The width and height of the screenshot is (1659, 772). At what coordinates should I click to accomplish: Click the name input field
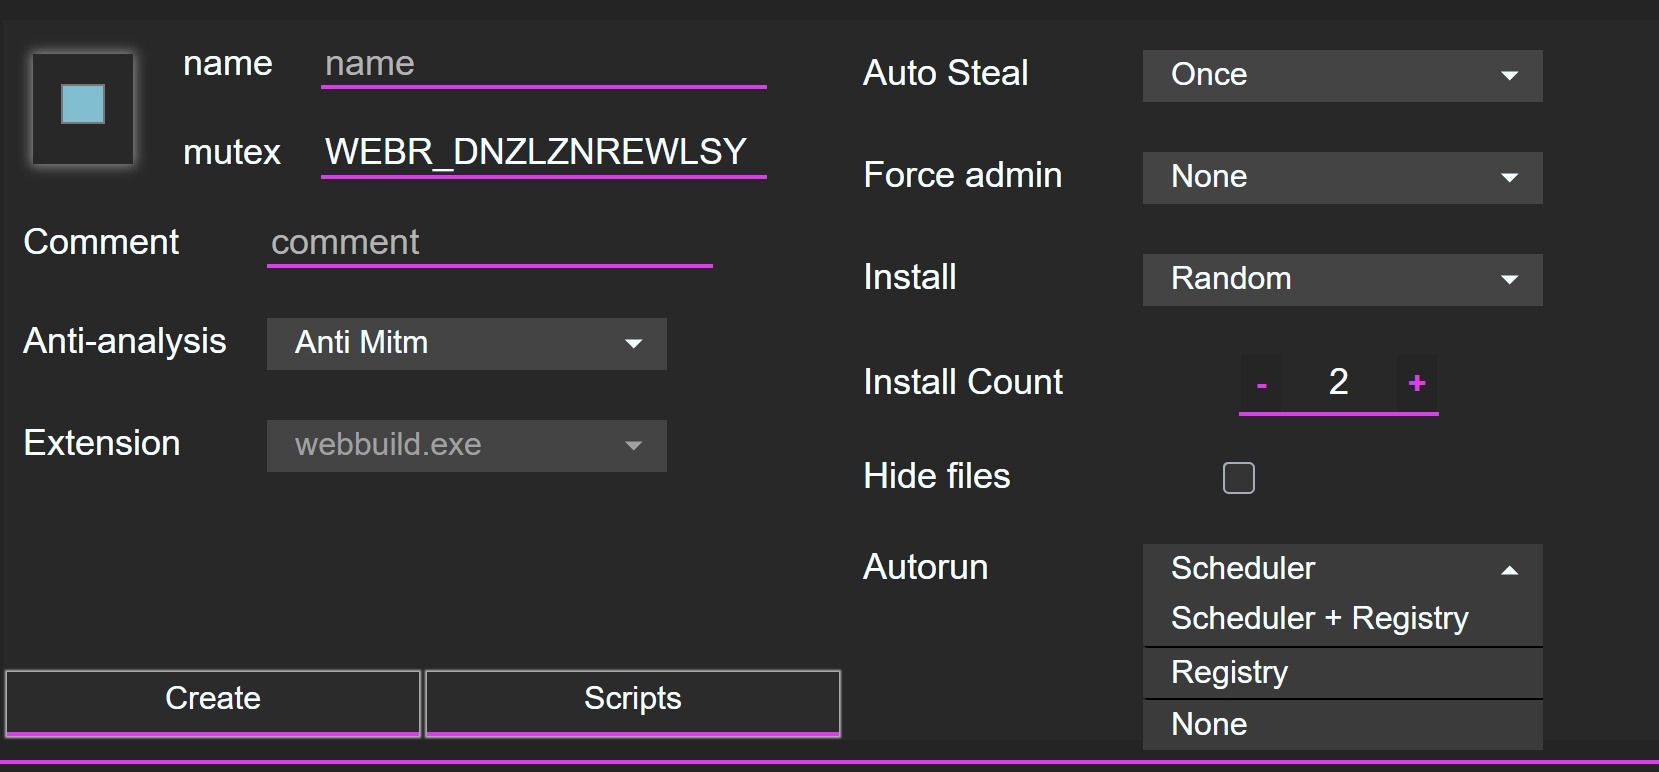pyautogui.click(x=543, y=65)
